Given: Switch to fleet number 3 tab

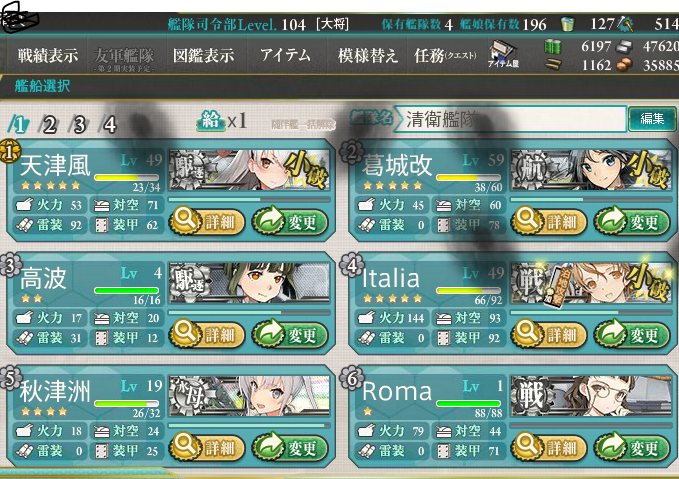Looking at the screenshot, I should pyautogui.click(x=79, y=125).
